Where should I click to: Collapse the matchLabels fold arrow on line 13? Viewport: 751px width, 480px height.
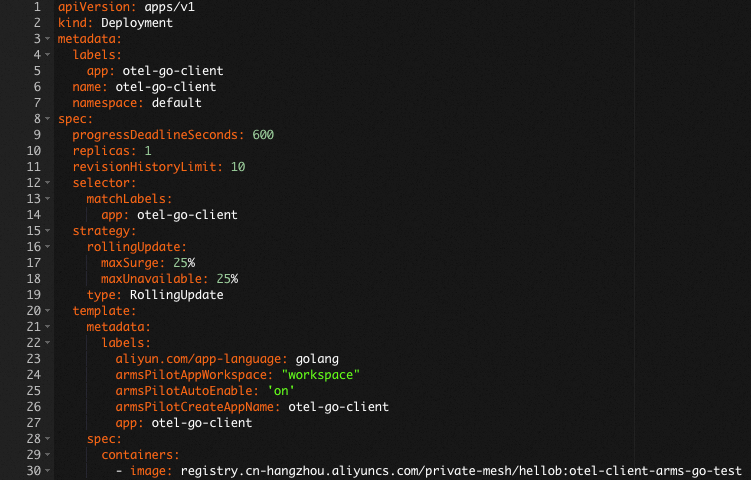tap(47, 199)
